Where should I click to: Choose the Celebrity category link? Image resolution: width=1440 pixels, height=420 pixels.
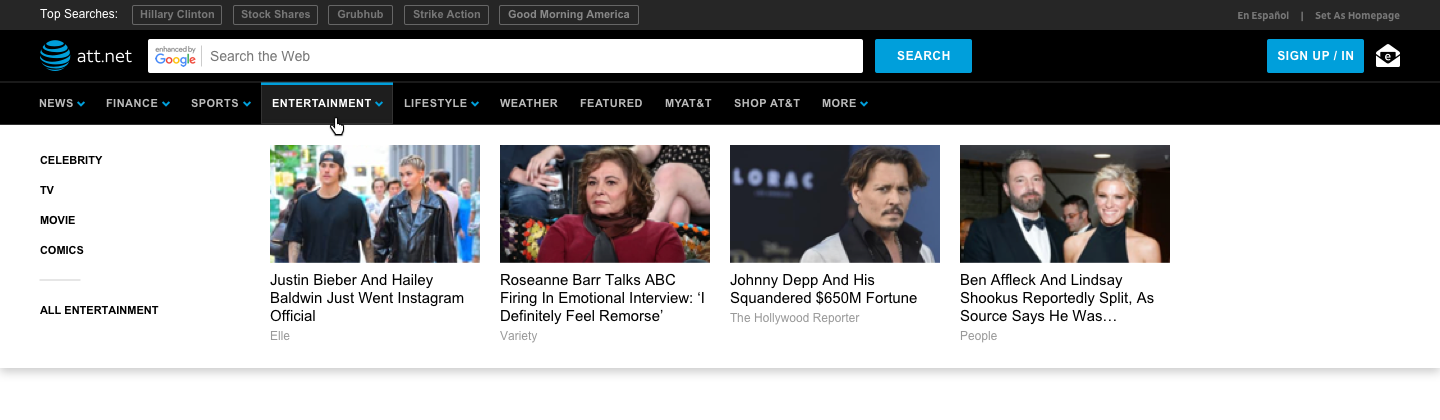71,160
